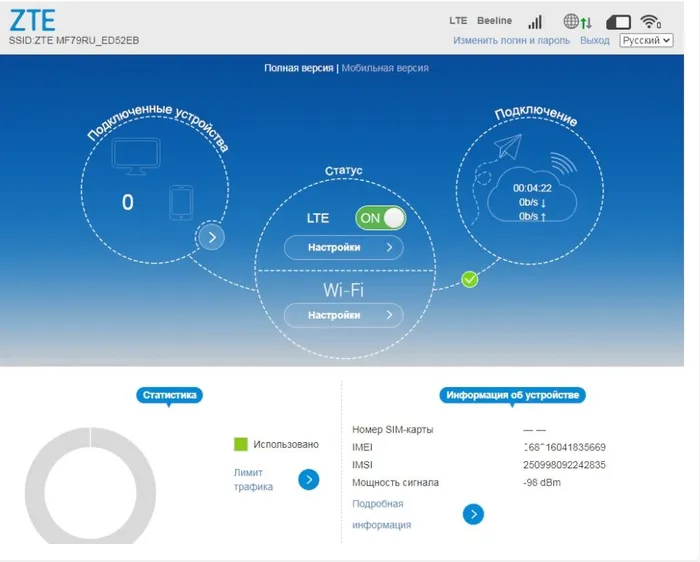Click the signal strength bars icon

pyautogui.click(x=535, y=21)
